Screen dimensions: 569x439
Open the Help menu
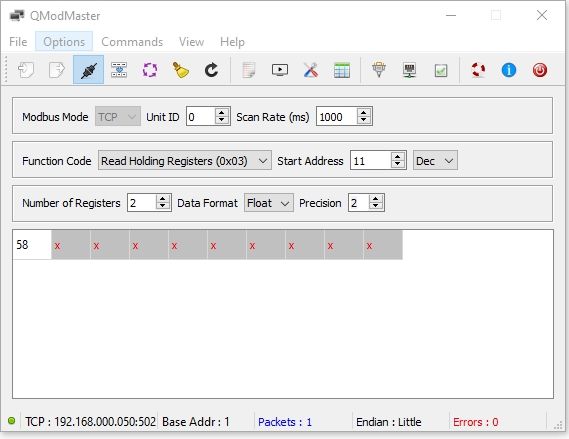(232, 42)
